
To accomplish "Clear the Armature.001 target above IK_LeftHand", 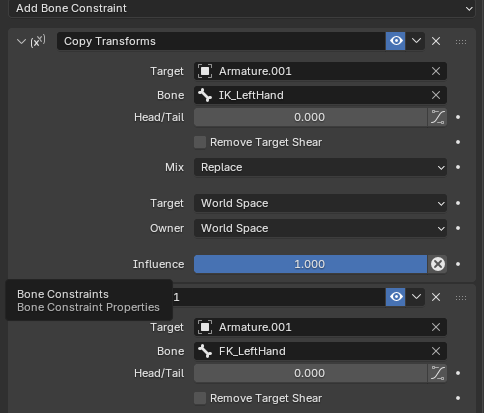I will coord(436,71).
